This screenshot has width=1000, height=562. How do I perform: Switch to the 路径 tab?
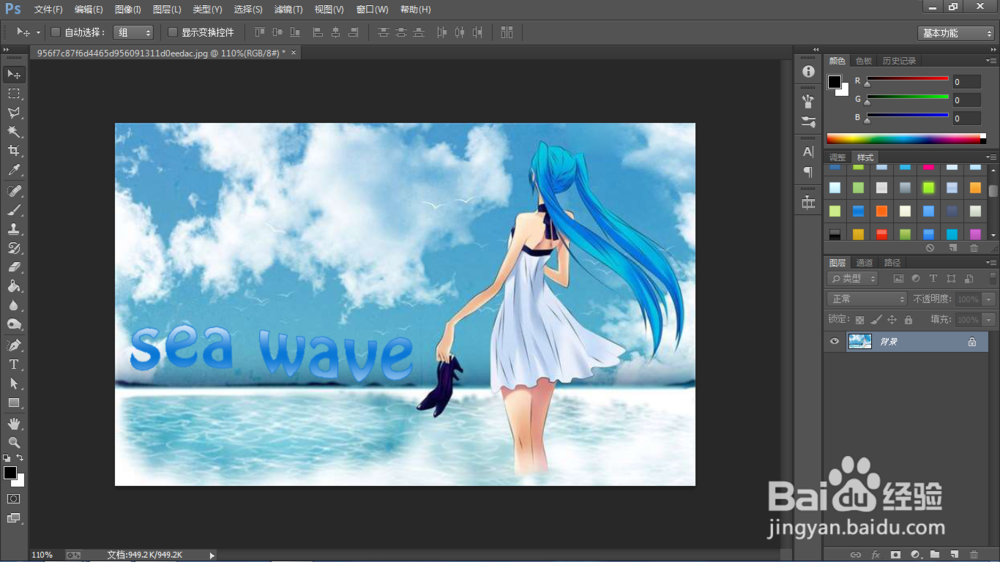pyautogui.click(x=892, y=263)
